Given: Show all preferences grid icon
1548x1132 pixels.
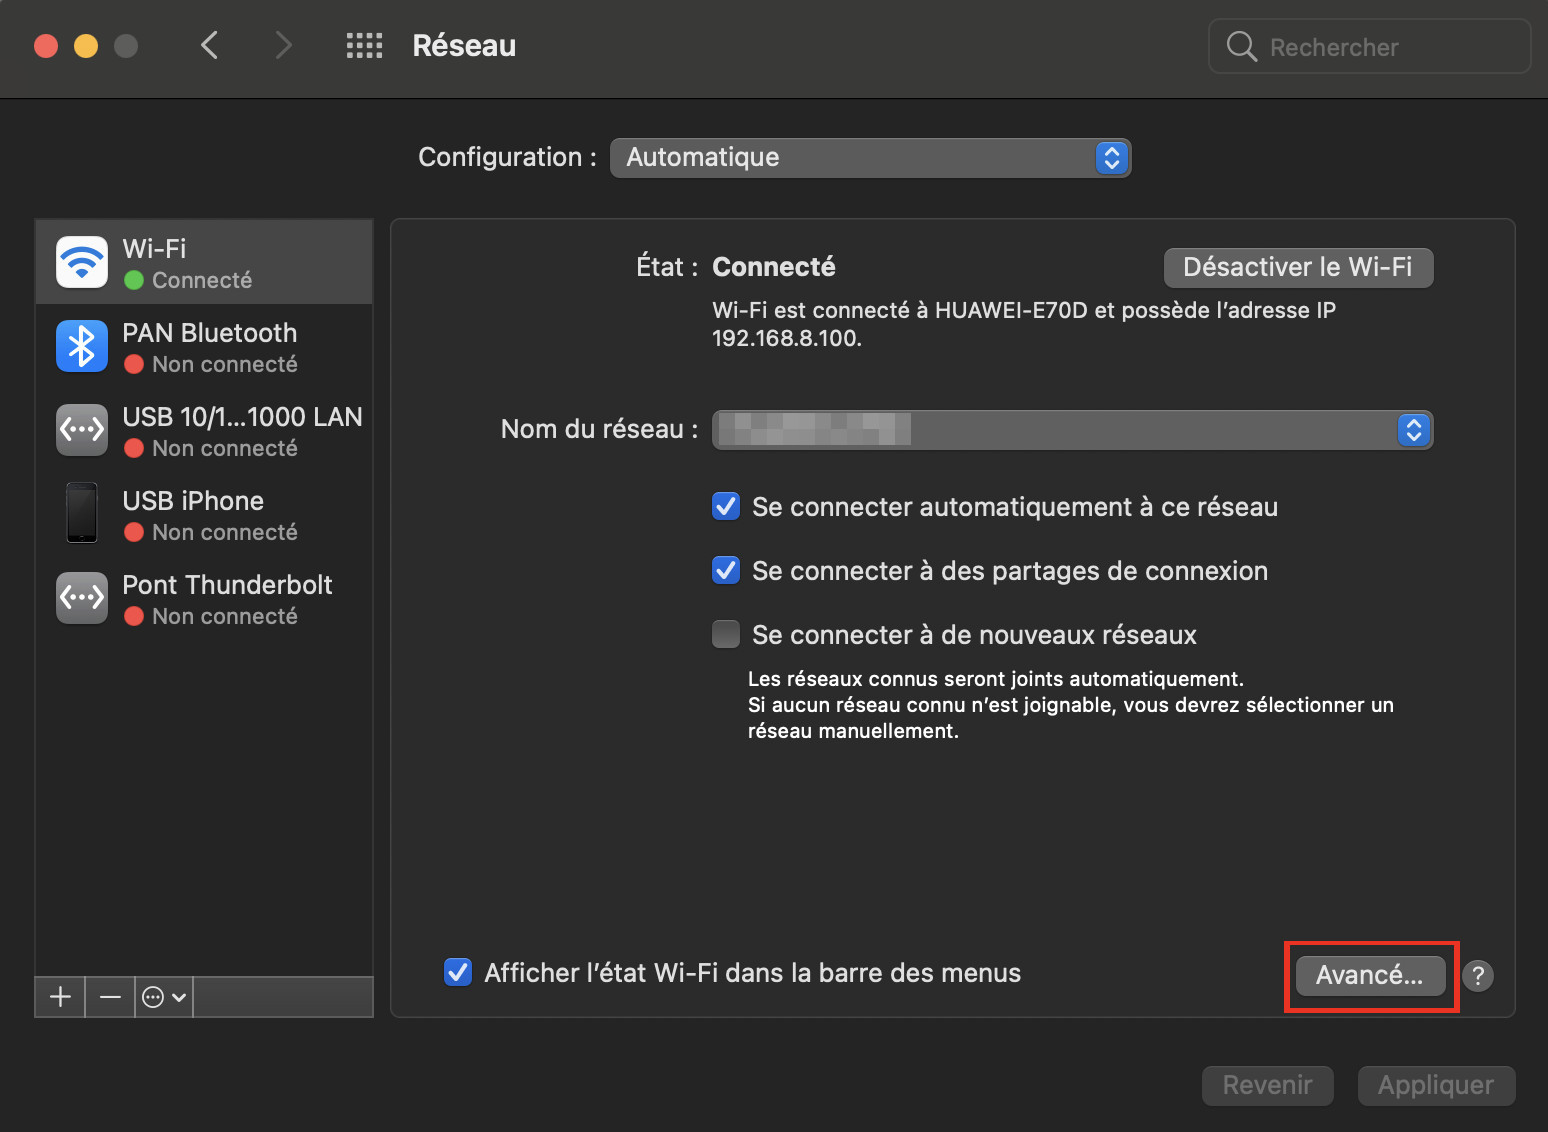Looking at the screenshot, I should 364,46.
